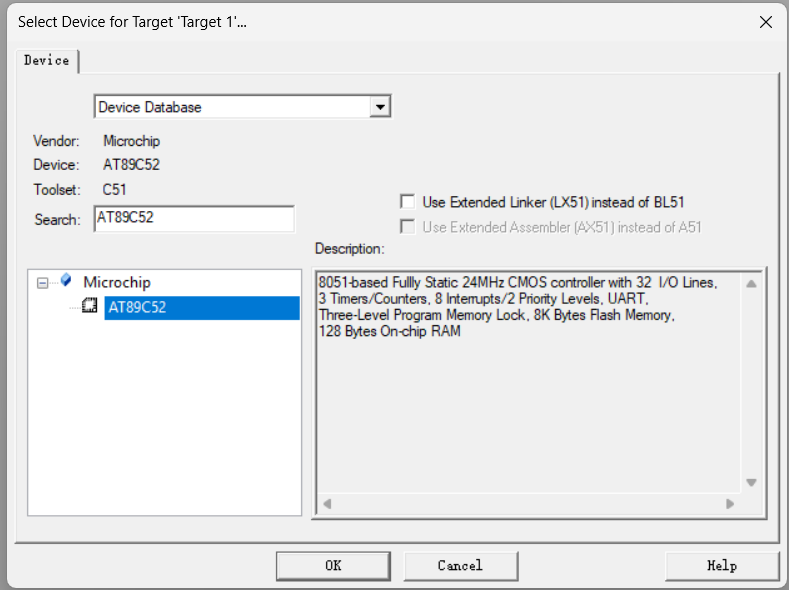This screenshot has width=789, height=590.
Task: Collapse the Microchip tree node
Action: [43, 283]
